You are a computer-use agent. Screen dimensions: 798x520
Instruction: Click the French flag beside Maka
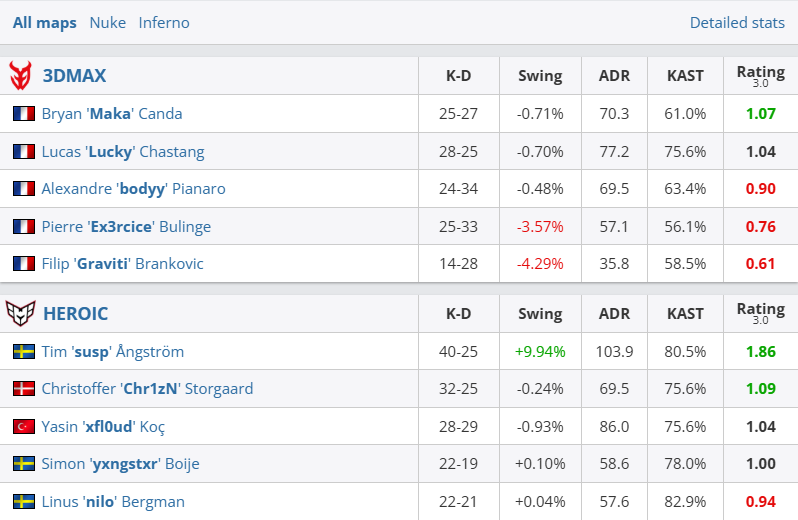coord(23,114)
